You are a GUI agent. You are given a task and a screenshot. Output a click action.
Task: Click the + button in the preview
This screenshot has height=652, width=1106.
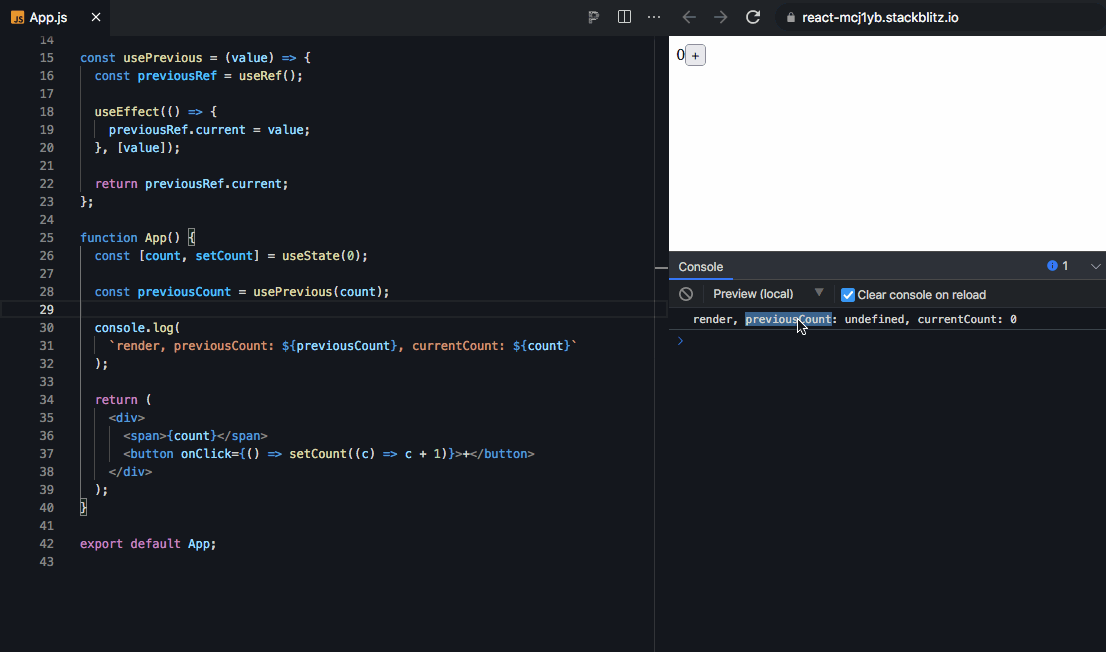[695, 55]
